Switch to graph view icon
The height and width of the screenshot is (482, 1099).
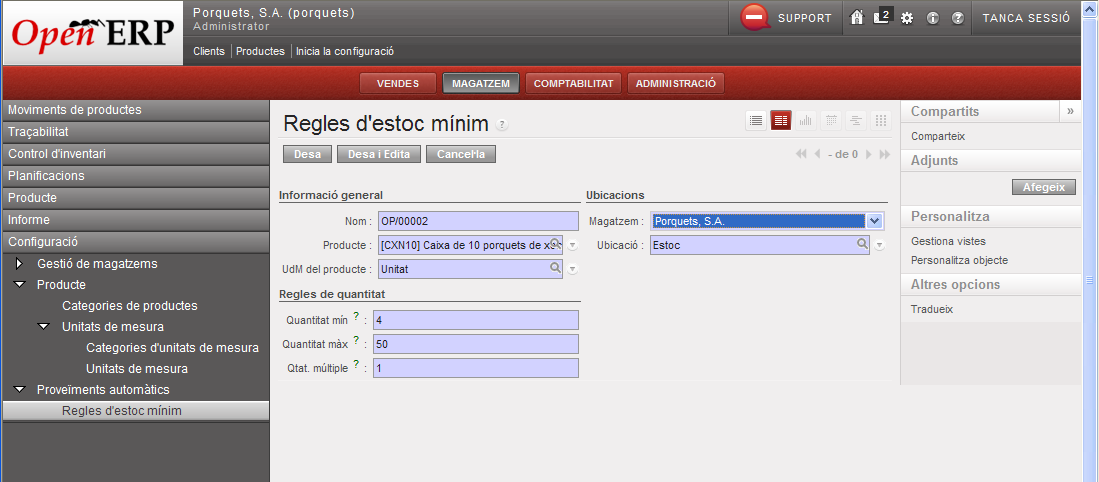[805, 120]
